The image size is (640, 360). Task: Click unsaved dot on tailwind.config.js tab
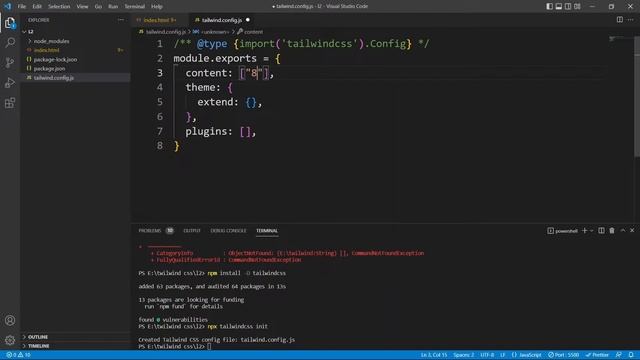pyautogui.click(x=248, y=20)
